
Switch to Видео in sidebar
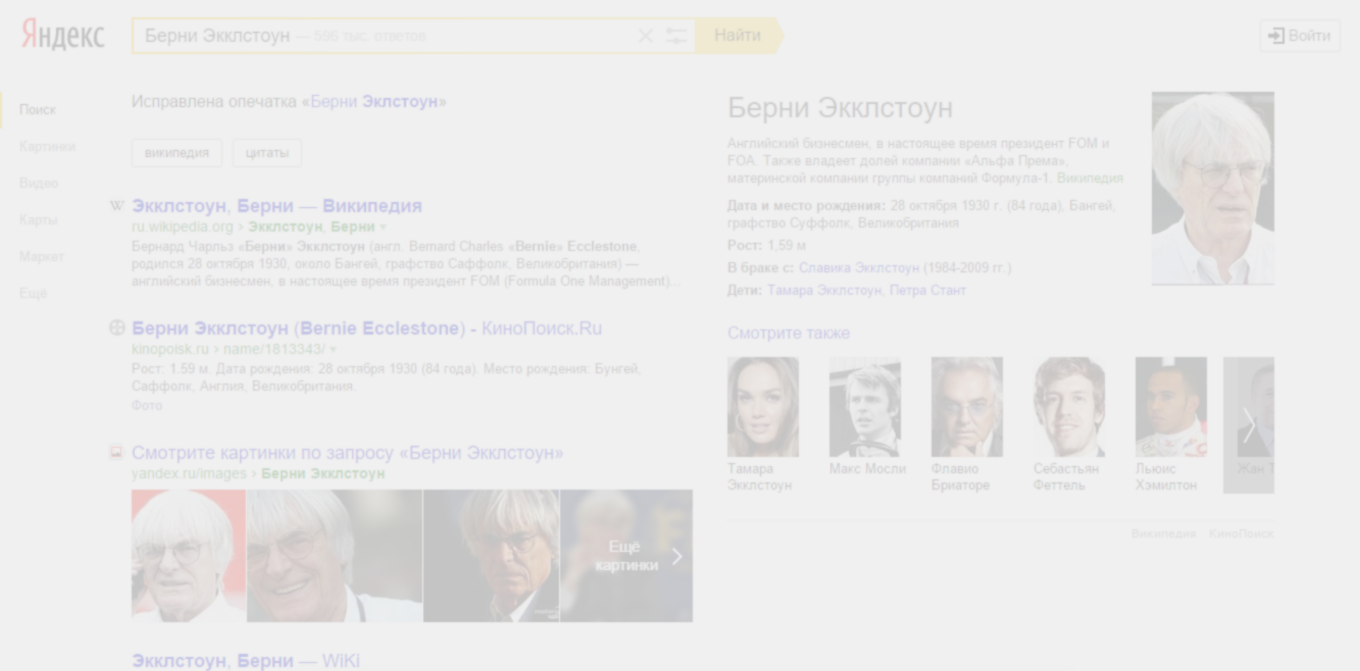point(39,183)
